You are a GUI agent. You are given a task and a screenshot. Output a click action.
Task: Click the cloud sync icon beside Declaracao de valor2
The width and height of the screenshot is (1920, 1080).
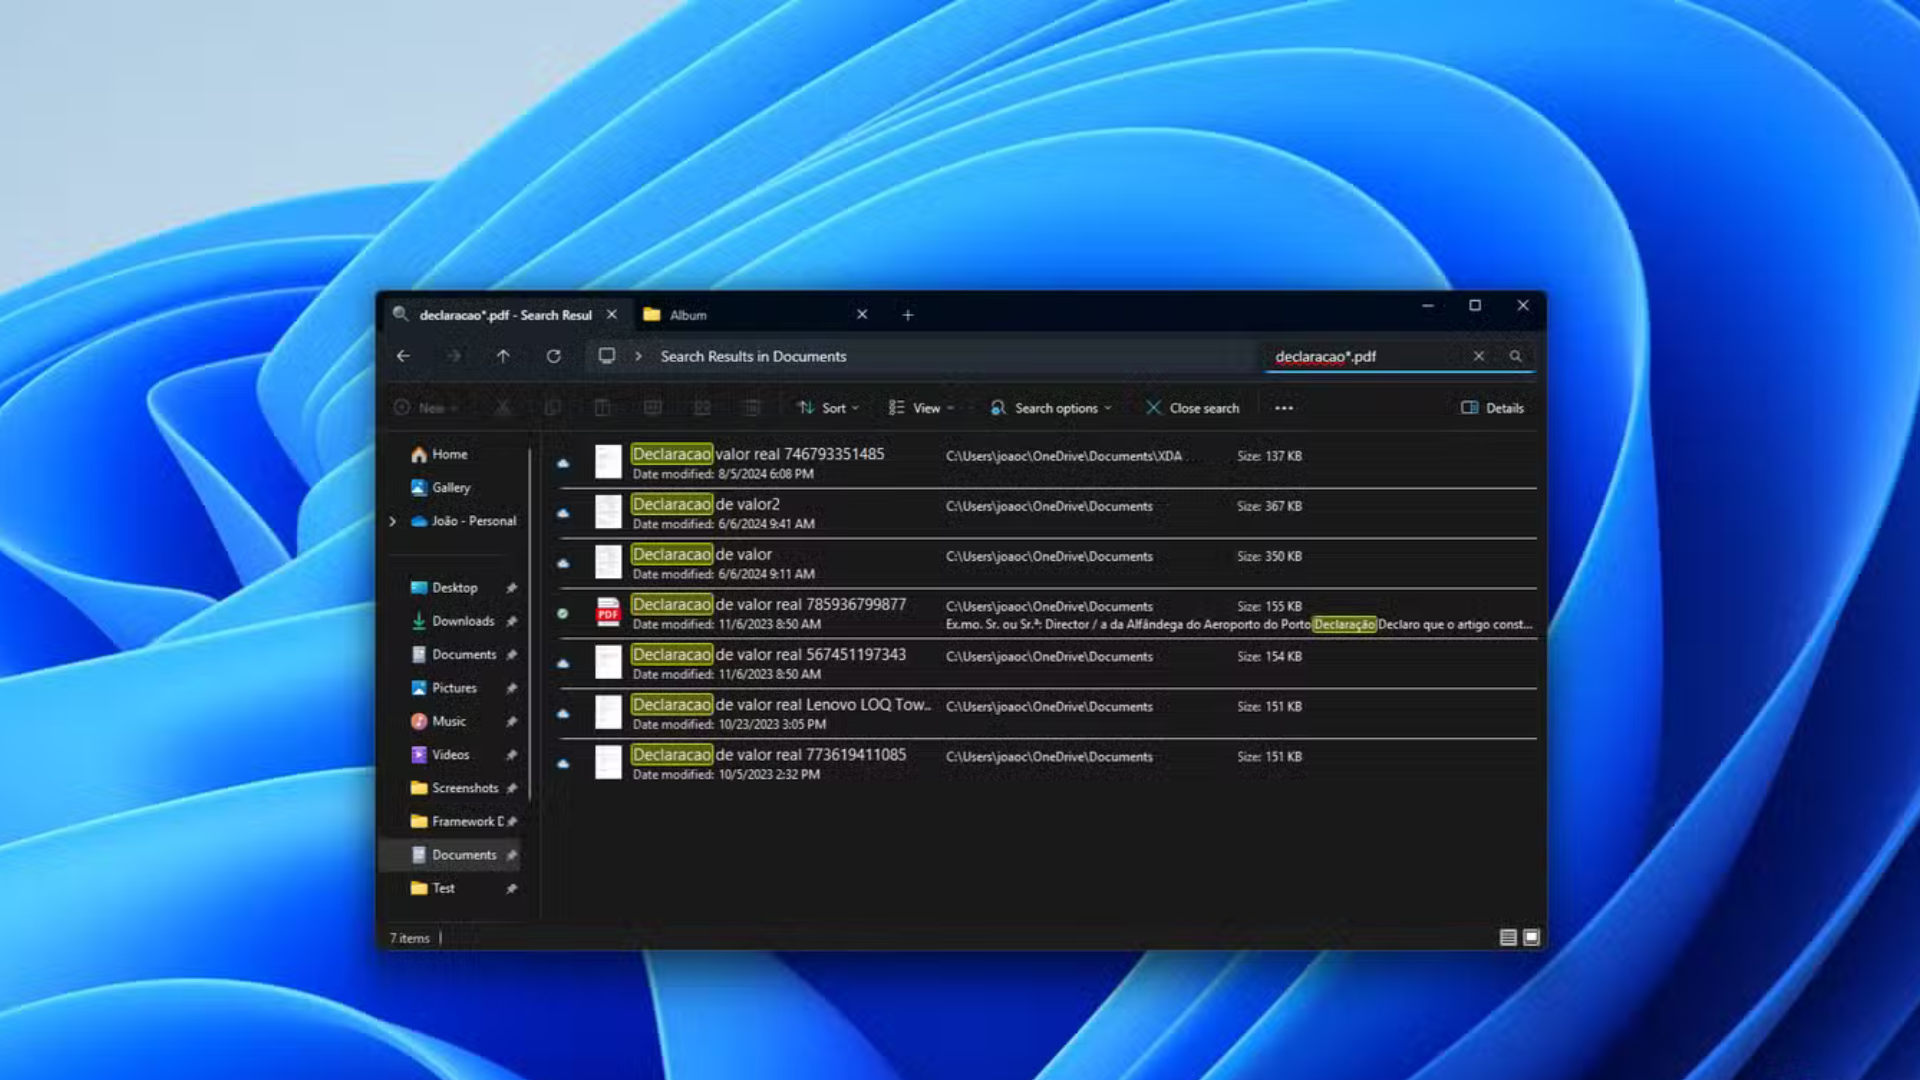click(x=565, y=512)
